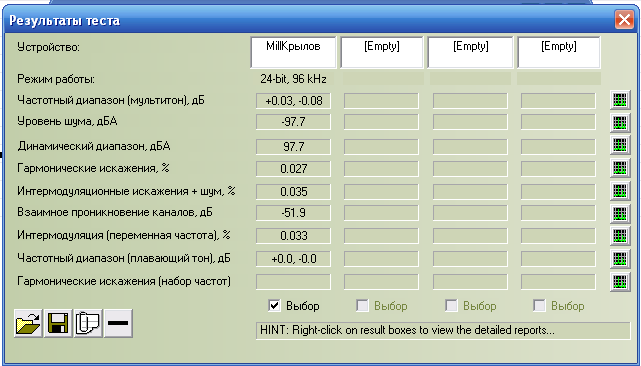Image resolution: width=641 pixels, height=366 pixels.
Task: Toggle Выбор checkbox under second device column
Action: [x=362, y=305]
